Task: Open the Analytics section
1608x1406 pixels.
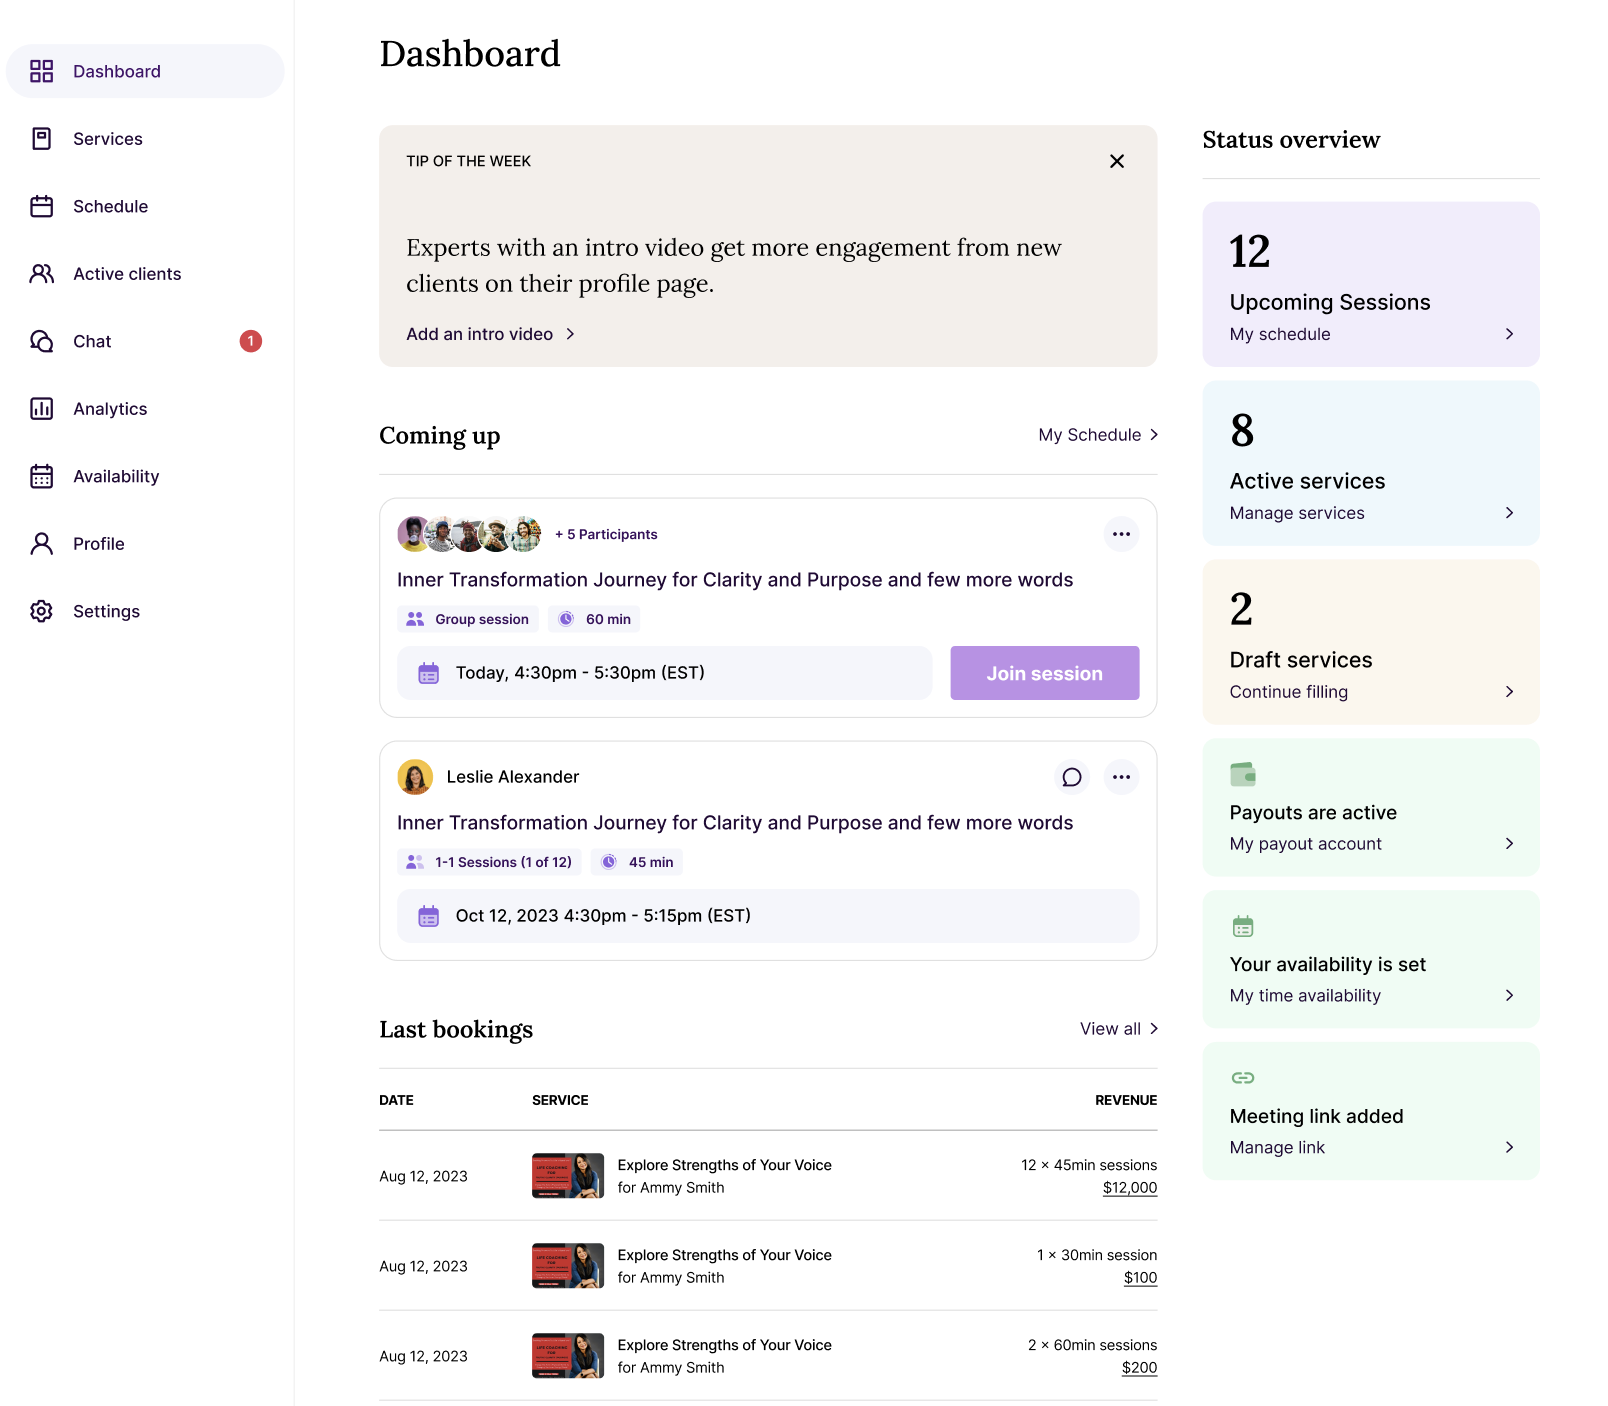Action: click(x=145, y=409)
